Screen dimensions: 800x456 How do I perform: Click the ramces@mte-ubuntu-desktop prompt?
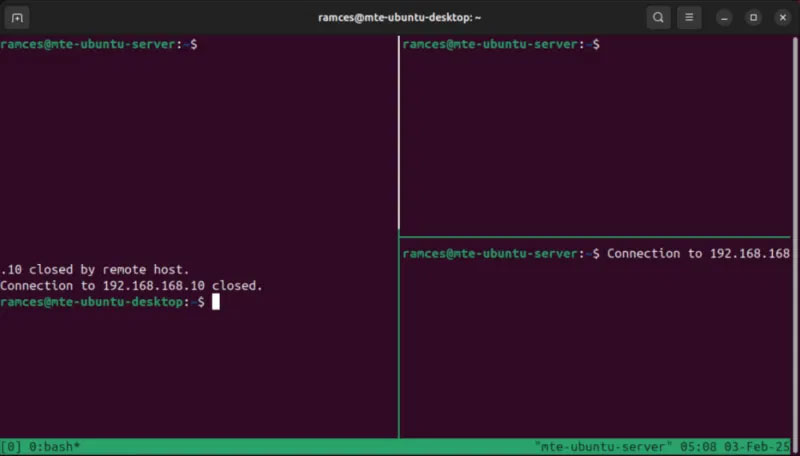pos(102,302)
